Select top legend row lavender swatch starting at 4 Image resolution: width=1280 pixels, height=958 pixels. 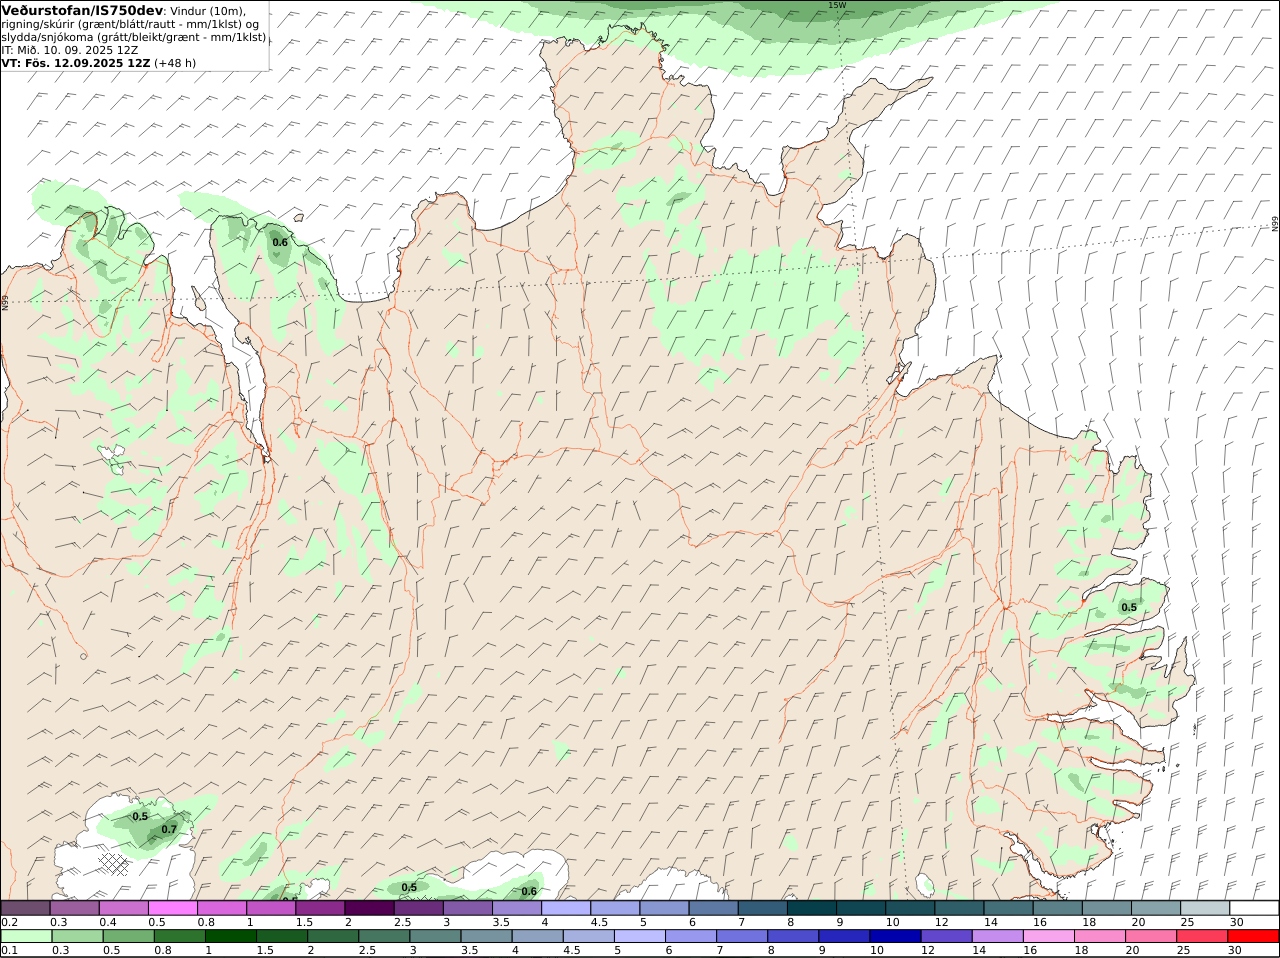coord(566,908)
